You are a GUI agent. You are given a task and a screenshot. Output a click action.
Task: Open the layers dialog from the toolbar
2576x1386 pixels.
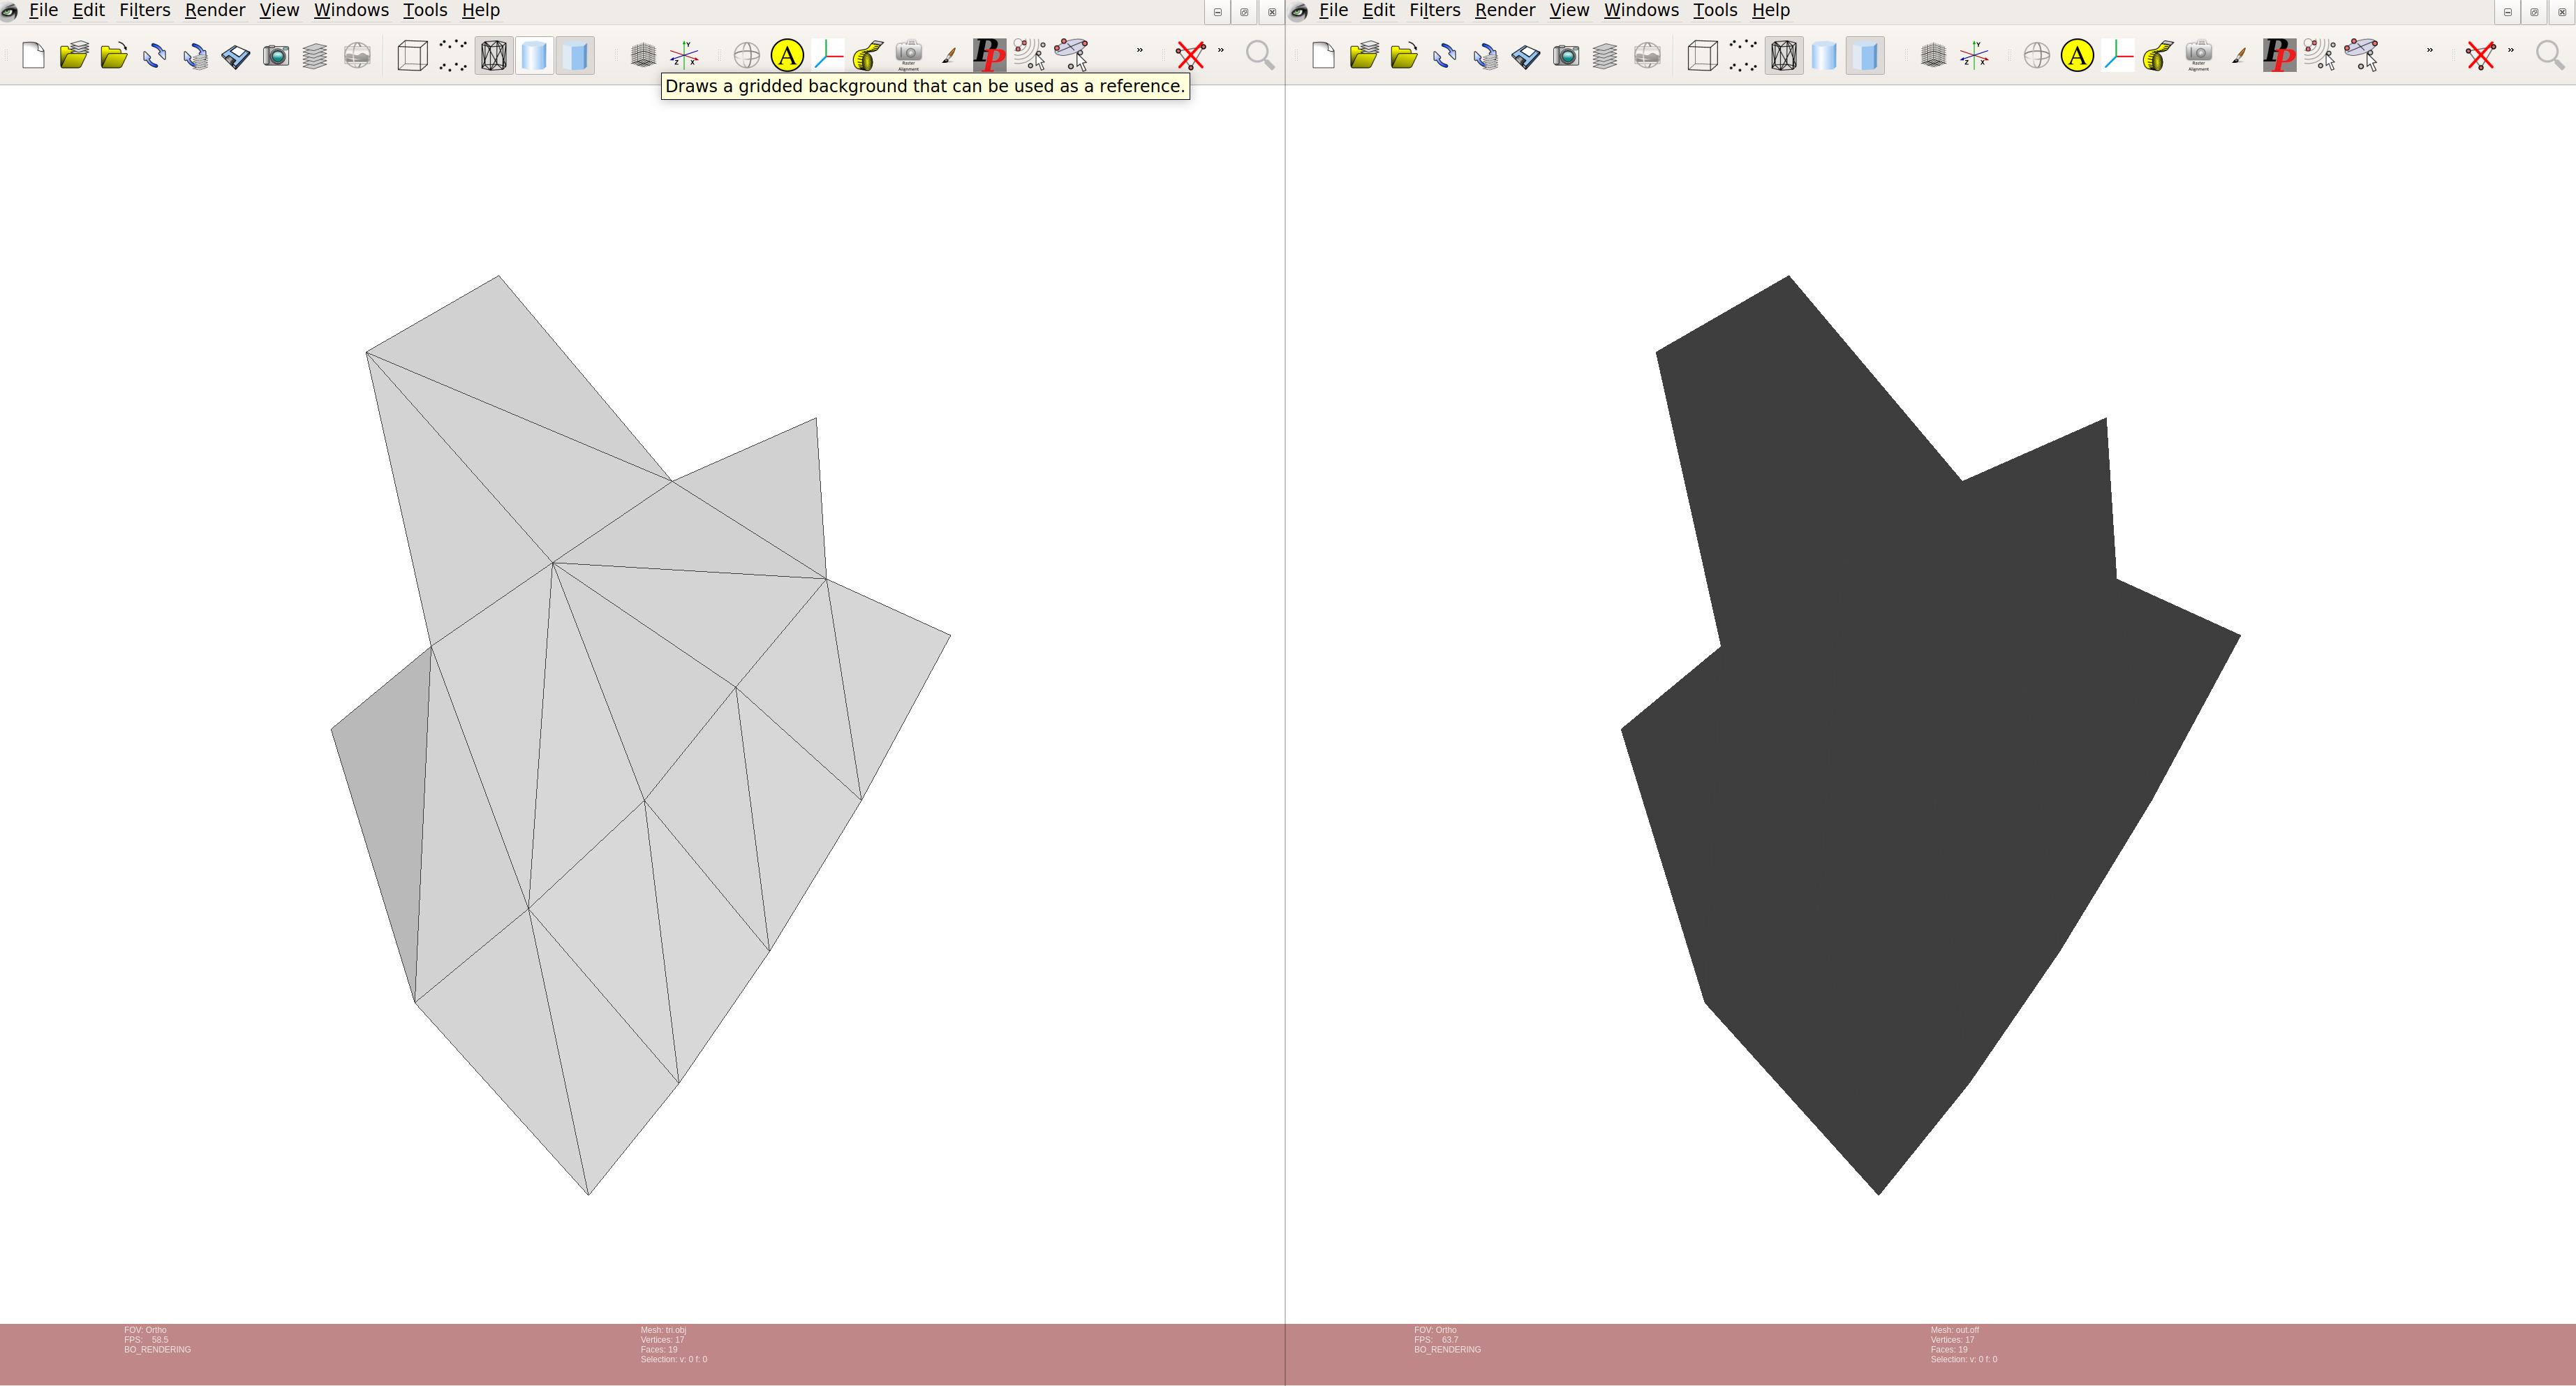tap(315, 55)
